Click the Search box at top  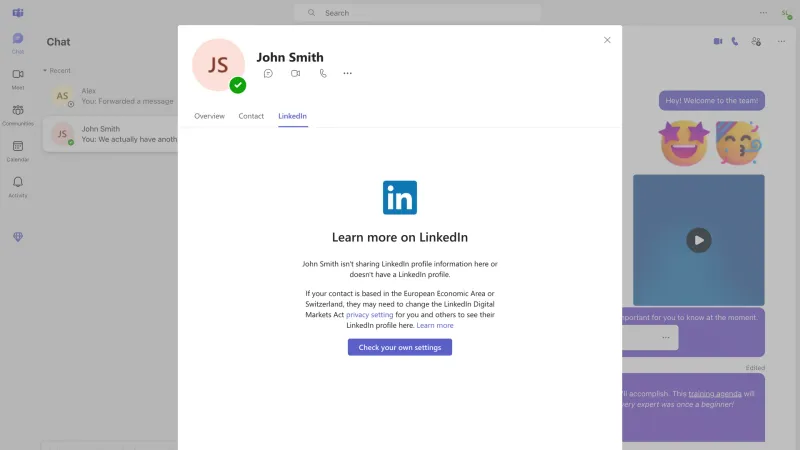[417, 13]
